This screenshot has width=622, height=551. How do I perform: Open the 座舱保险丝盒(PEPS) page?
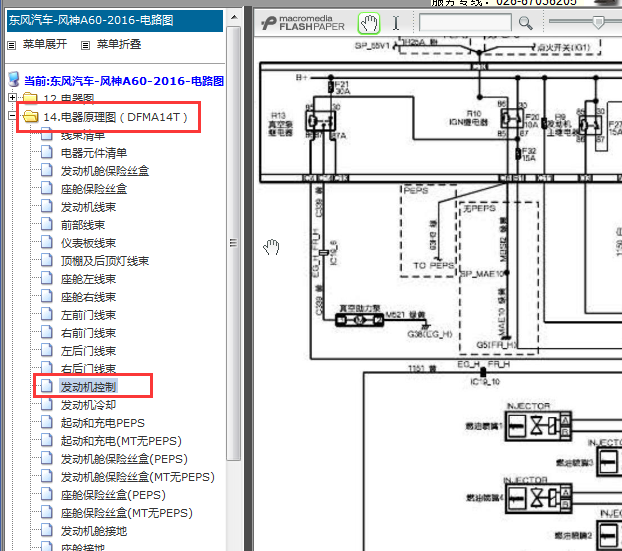click(113, 495)
